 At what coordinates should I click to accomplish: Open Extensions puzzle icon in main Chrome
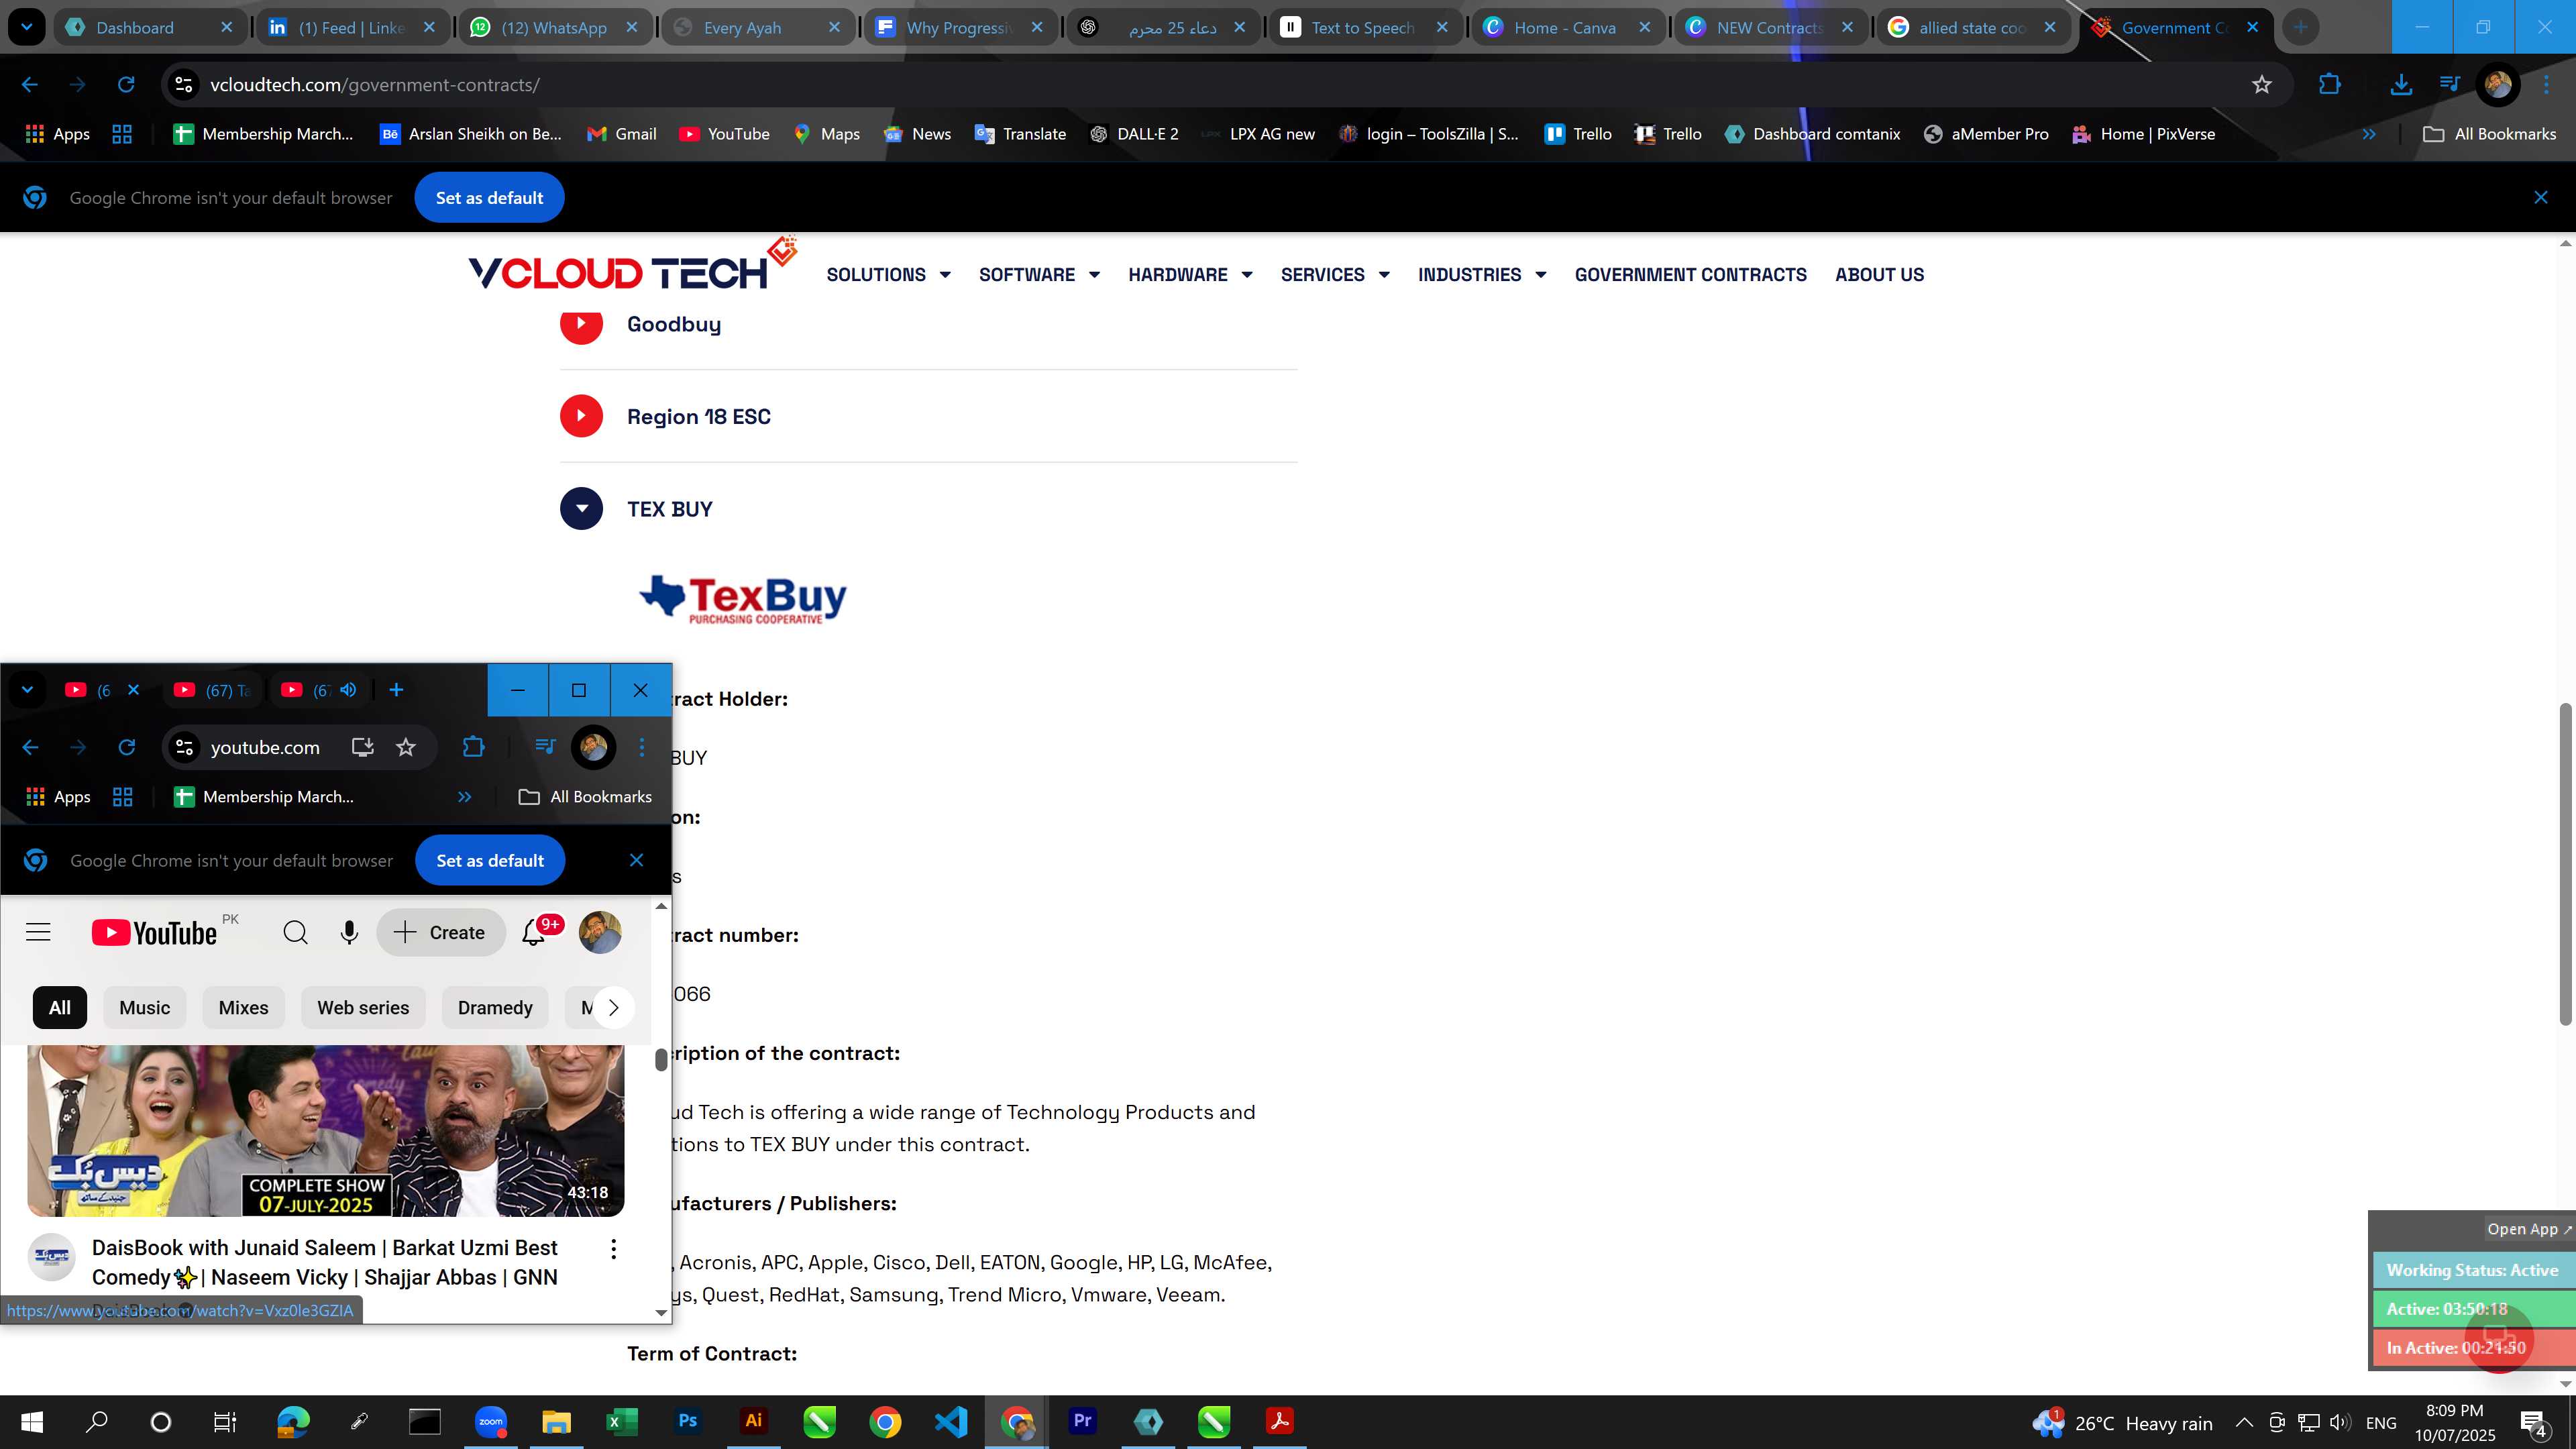pos(2330,85)
